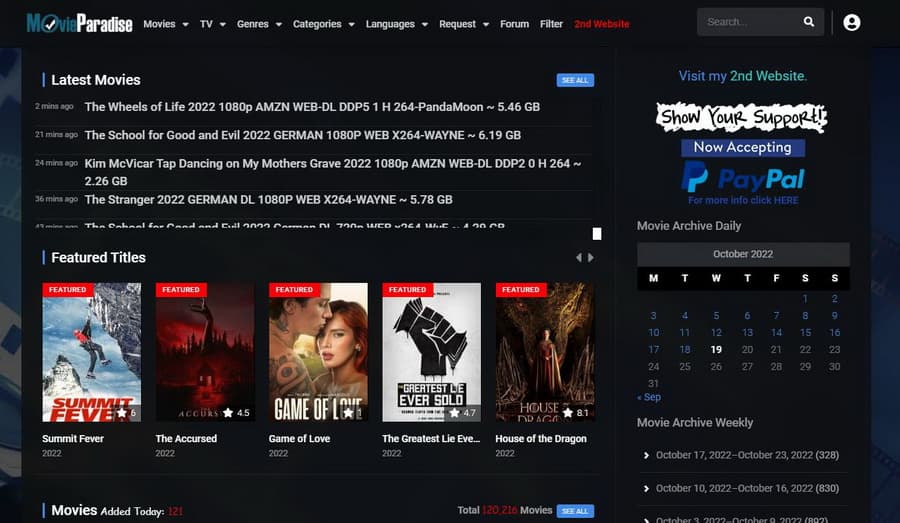900x523 pixels.
Task: Expand the Movies dropdown menu
Action: (x=166, y=24)
